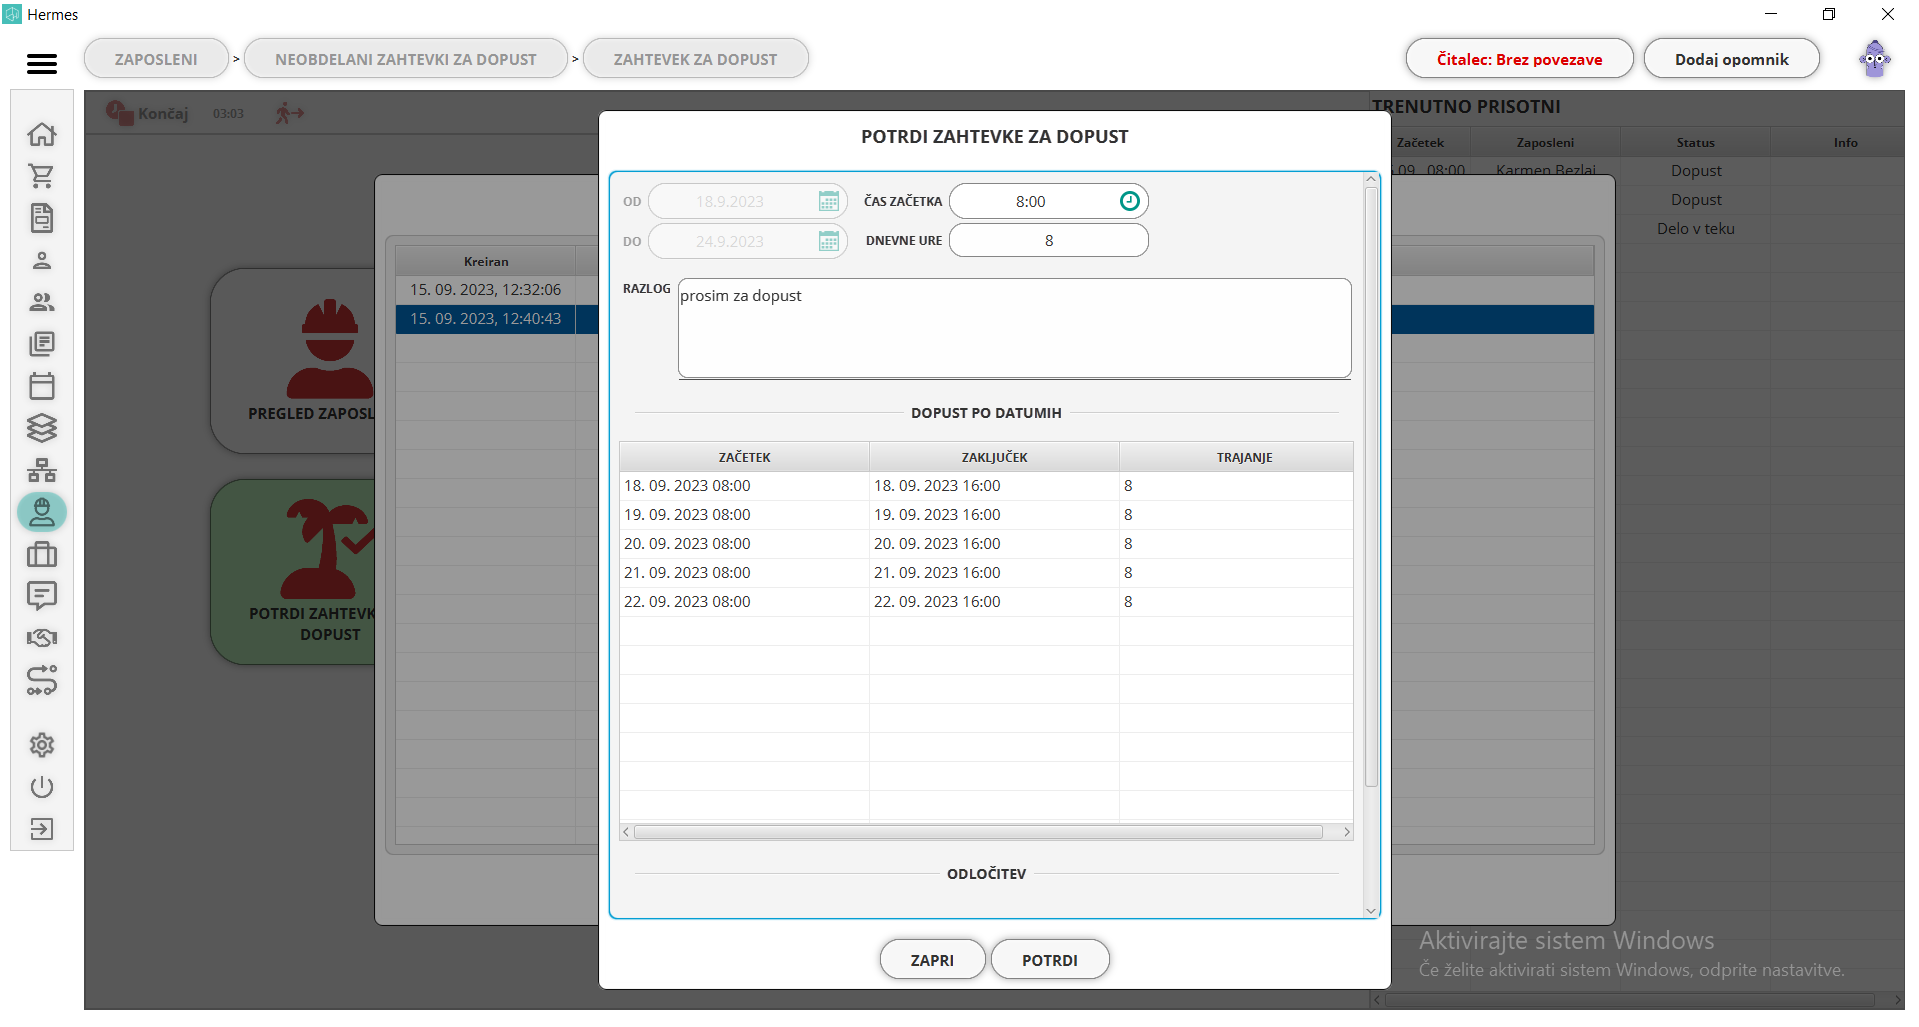This screenshot has width=1919, height=1027.
Task: Click POTRDI to confirm leave request
Action: click(1050, 960)
